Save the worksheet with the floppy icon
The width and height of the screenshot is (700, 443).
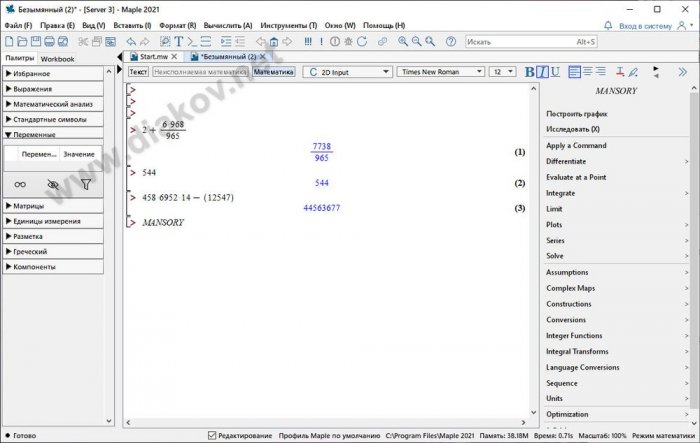click(x=36, y=42)
